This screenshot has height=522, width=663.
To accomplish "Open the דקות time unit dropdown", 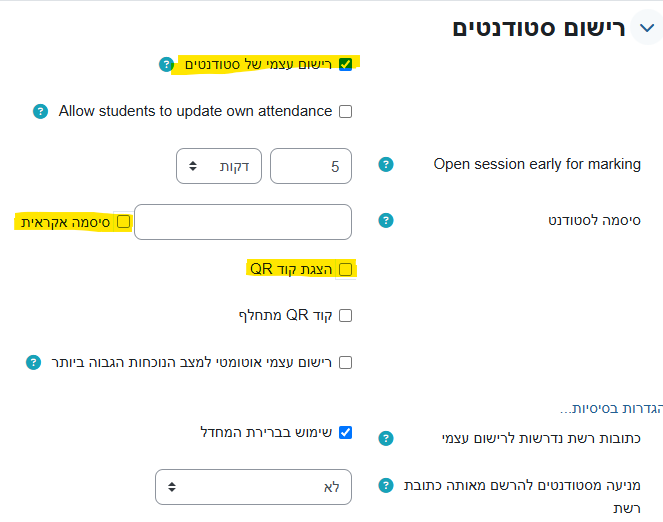I will click(x=218, y=166).
